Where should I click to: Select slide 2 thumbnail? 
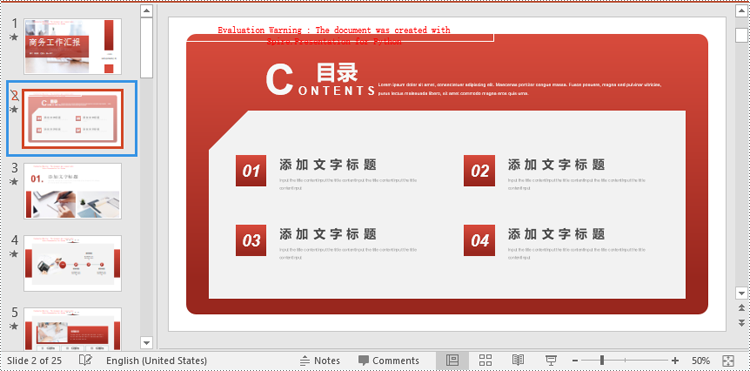pos(73,119)
